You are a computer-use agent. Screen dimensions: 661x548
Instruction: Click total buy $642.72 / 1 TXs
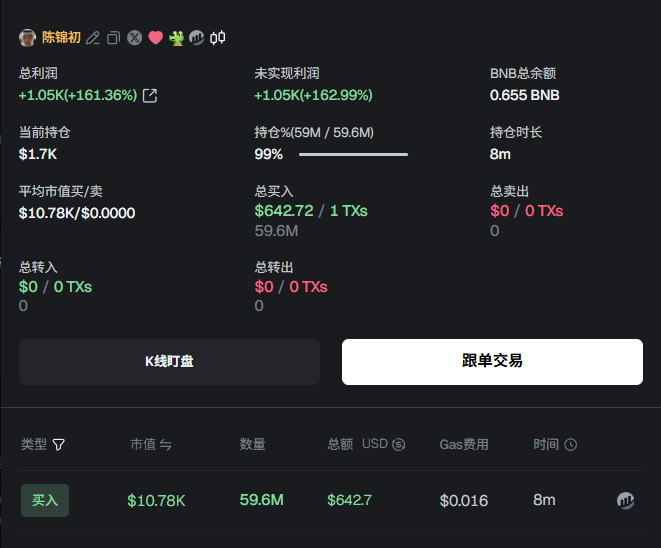[x=311, y=211]
